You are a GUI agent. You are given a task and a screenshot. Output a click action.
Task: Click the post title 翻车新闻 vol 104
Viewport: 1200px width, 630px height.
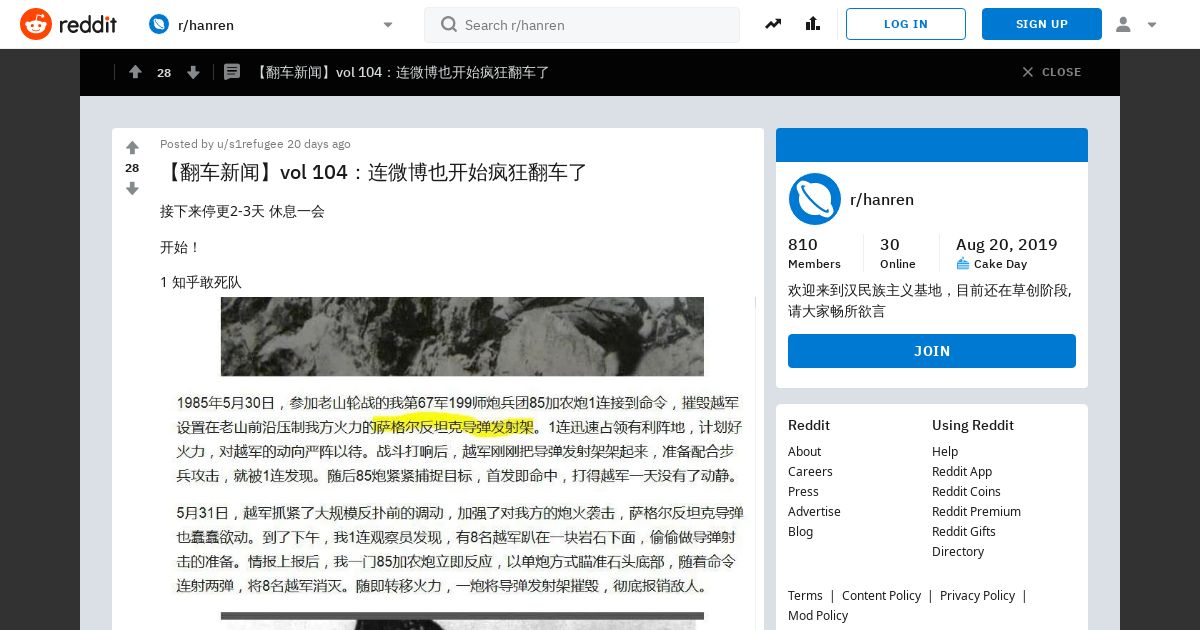374,172
